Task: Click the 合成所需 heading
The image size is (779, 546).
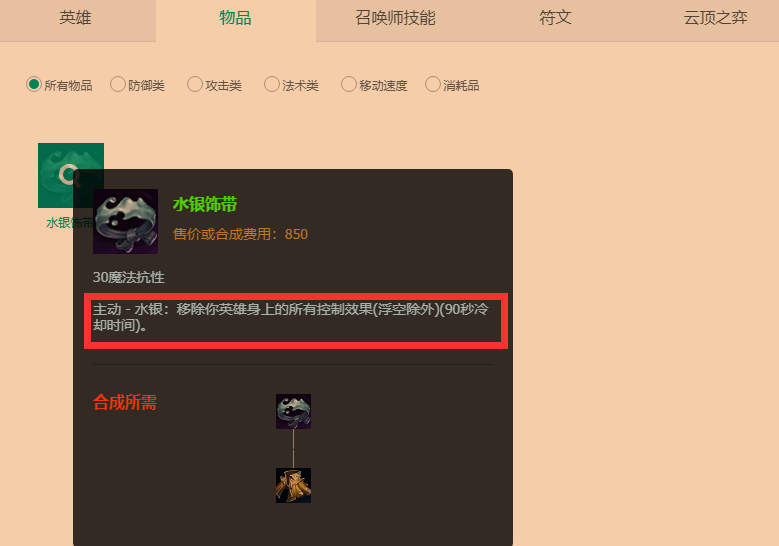Action: click(125, 402)
